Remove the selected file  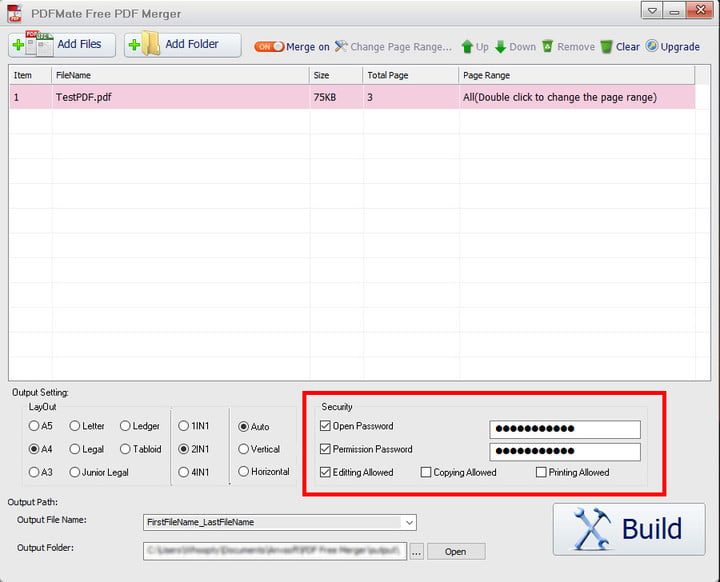(567, 47)
